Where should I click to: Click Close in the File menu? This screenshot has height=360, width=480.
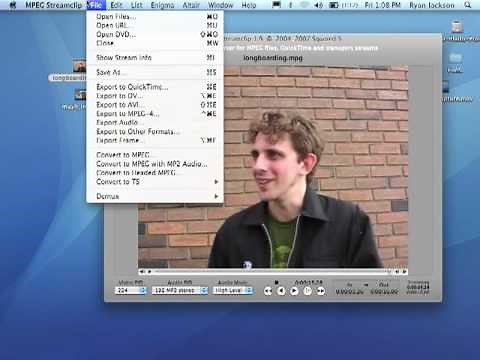coord(155,43)
